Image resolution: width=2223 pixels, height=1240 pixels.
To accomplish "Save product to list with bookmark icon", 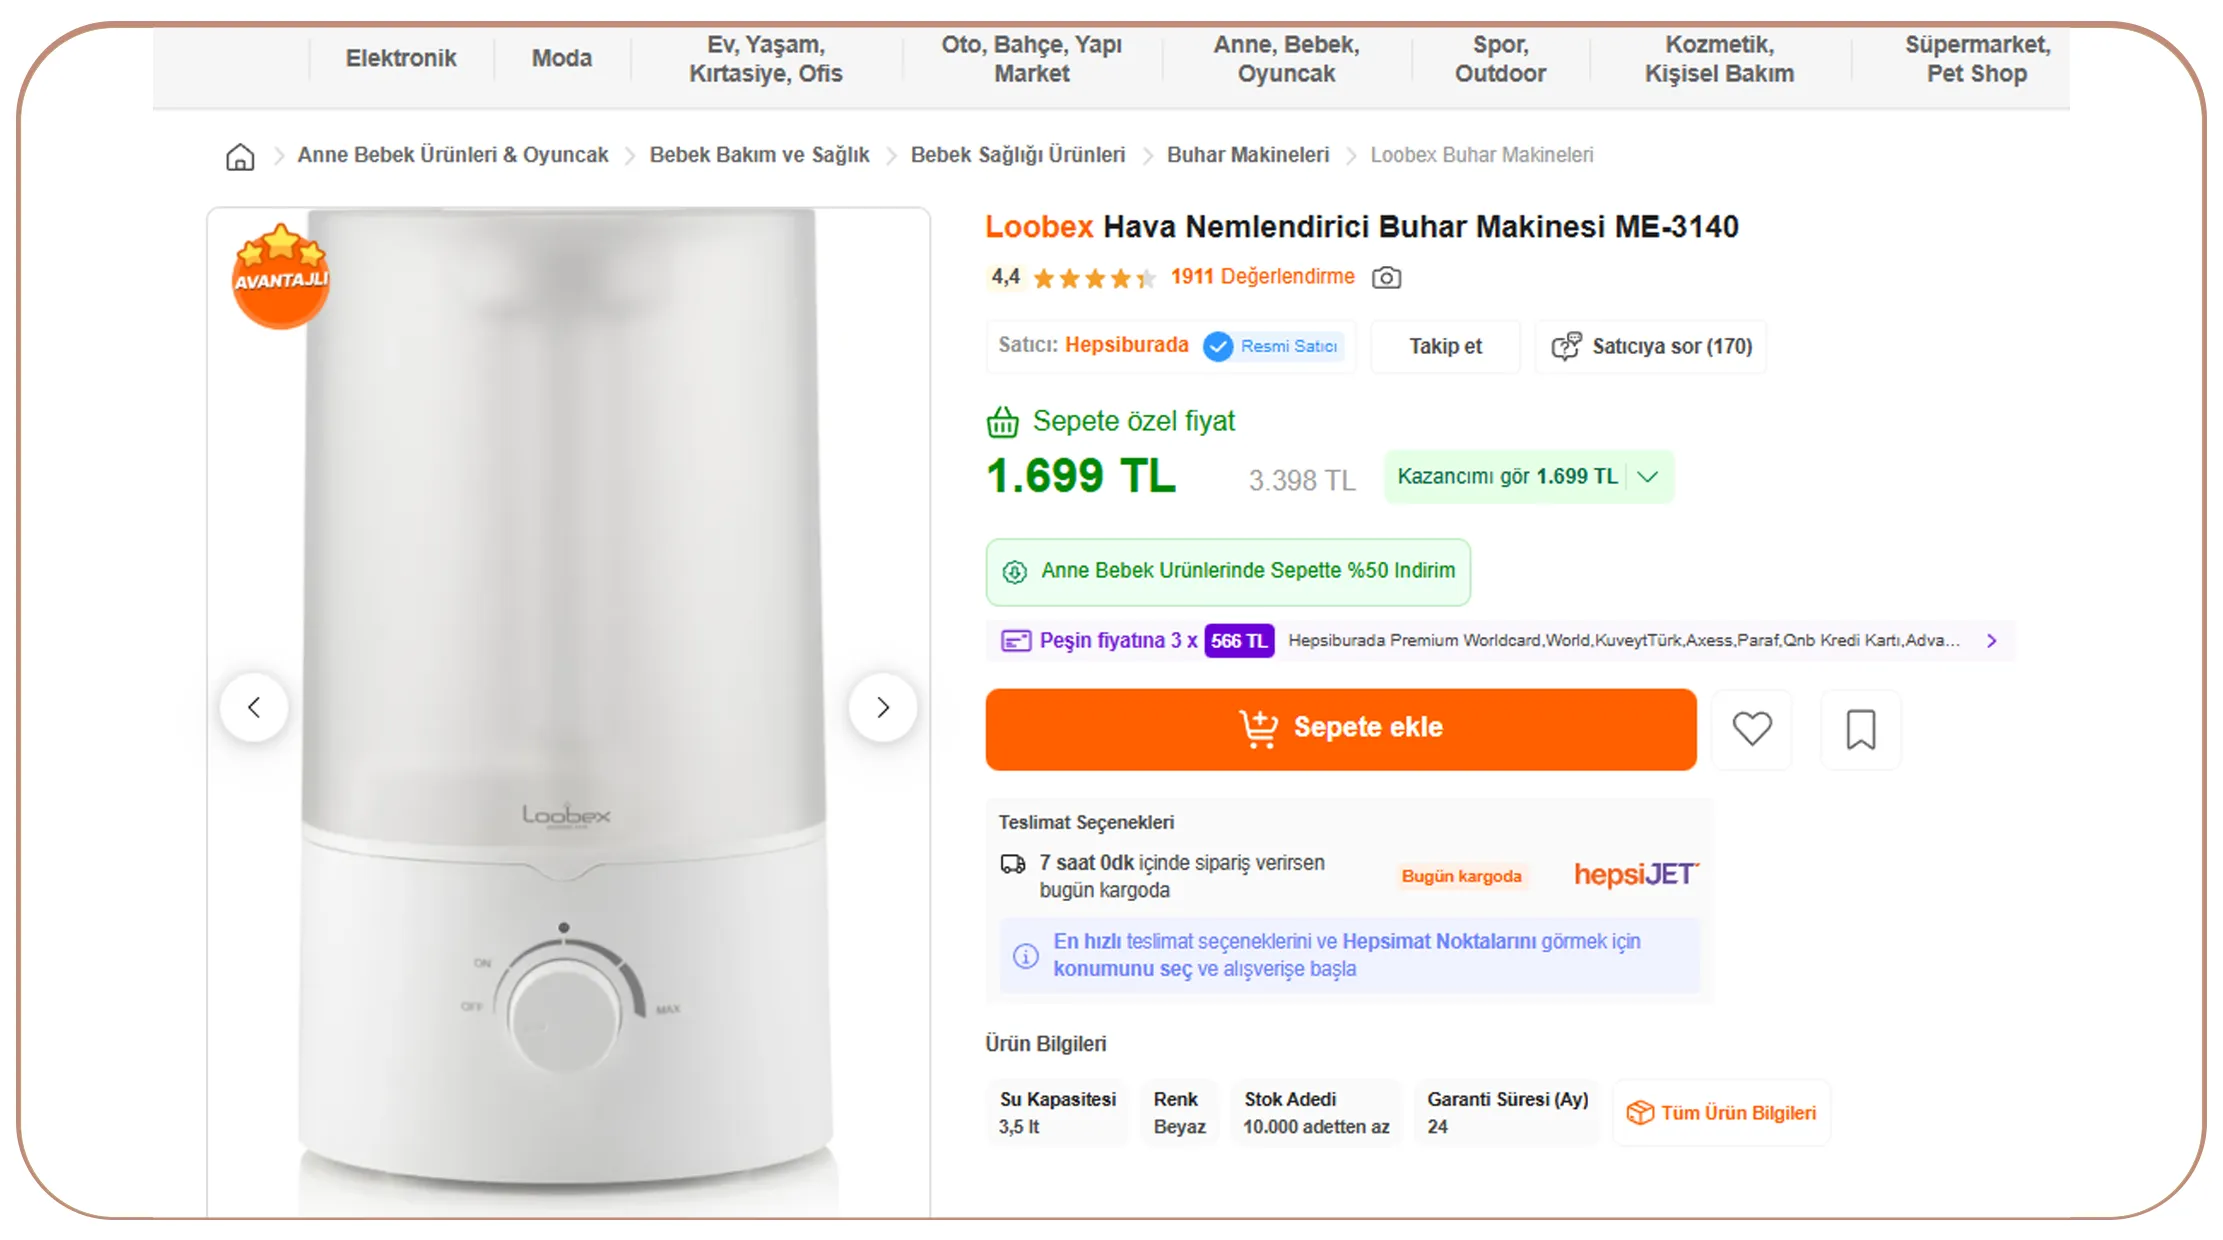I will [x=1860, y=729].
